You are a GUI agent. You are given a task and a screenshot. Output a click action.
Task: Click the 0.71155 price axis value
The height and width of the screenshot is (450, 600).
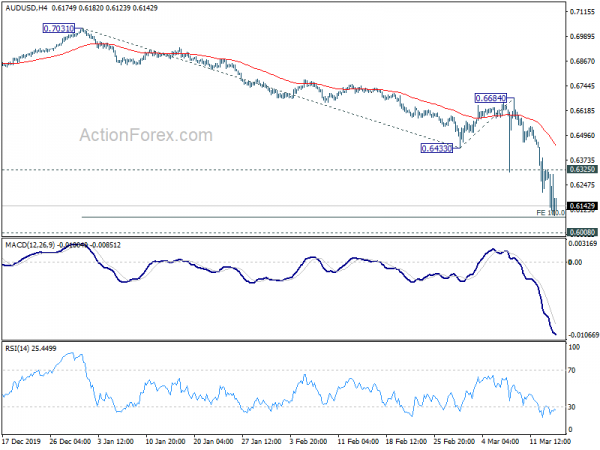582,12
